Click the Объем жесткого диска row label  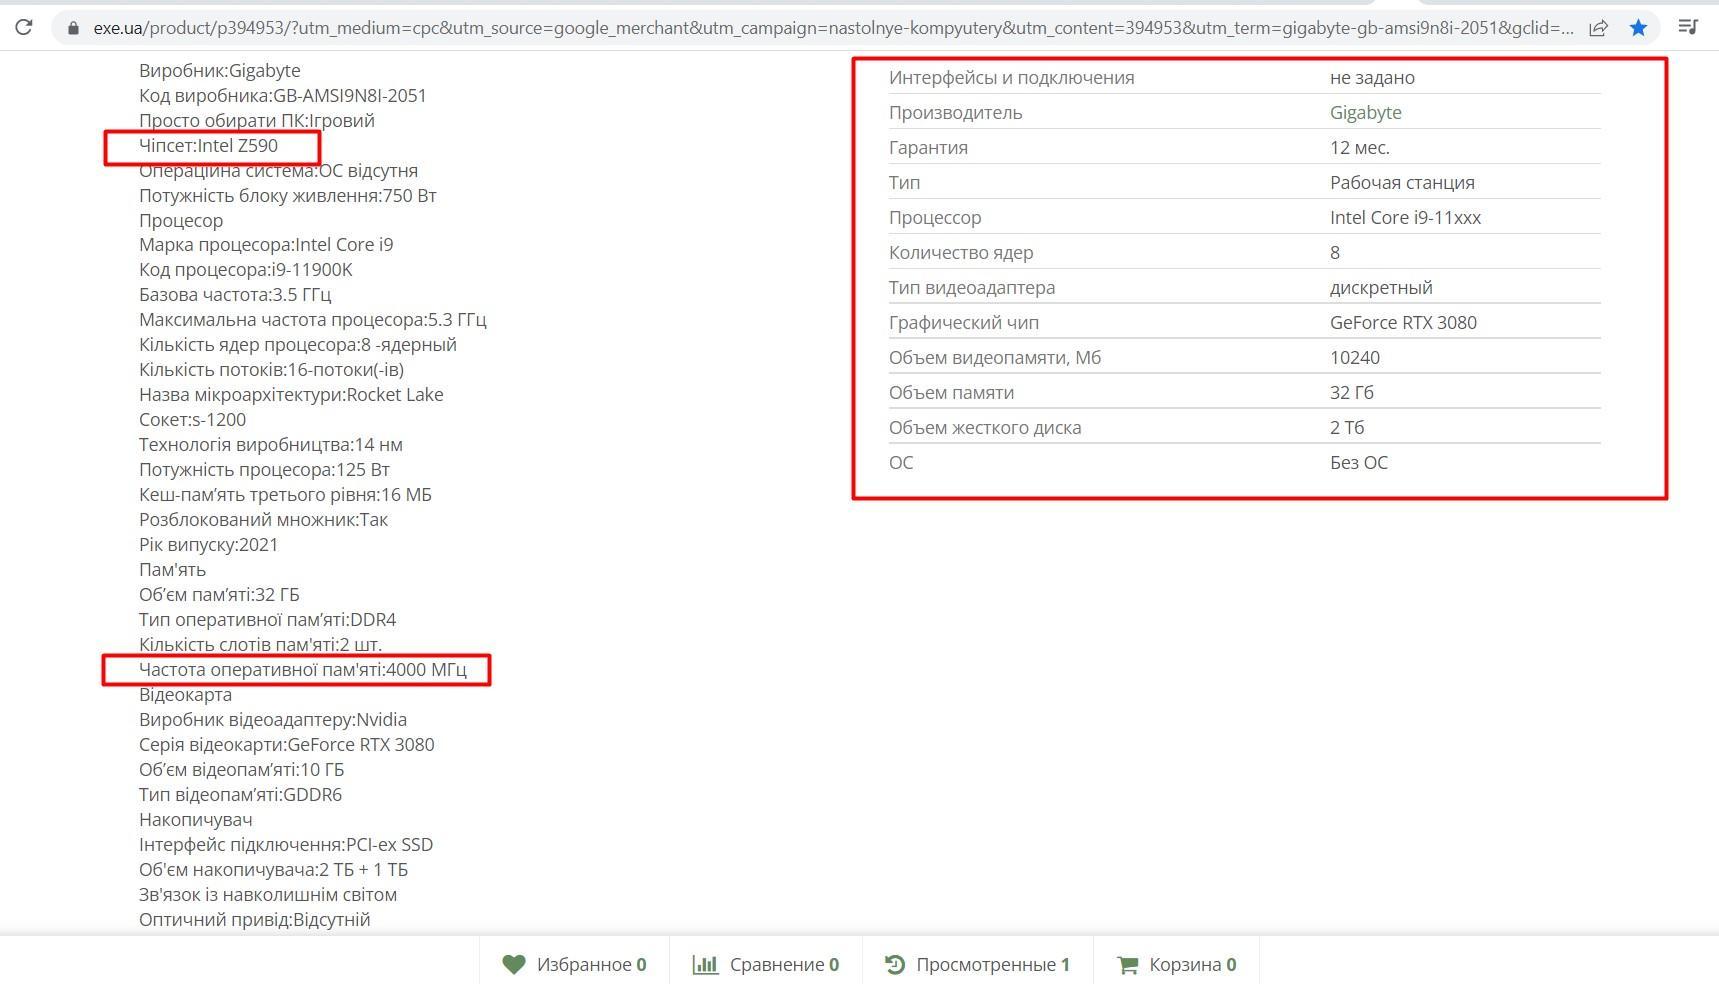point(984,427)
